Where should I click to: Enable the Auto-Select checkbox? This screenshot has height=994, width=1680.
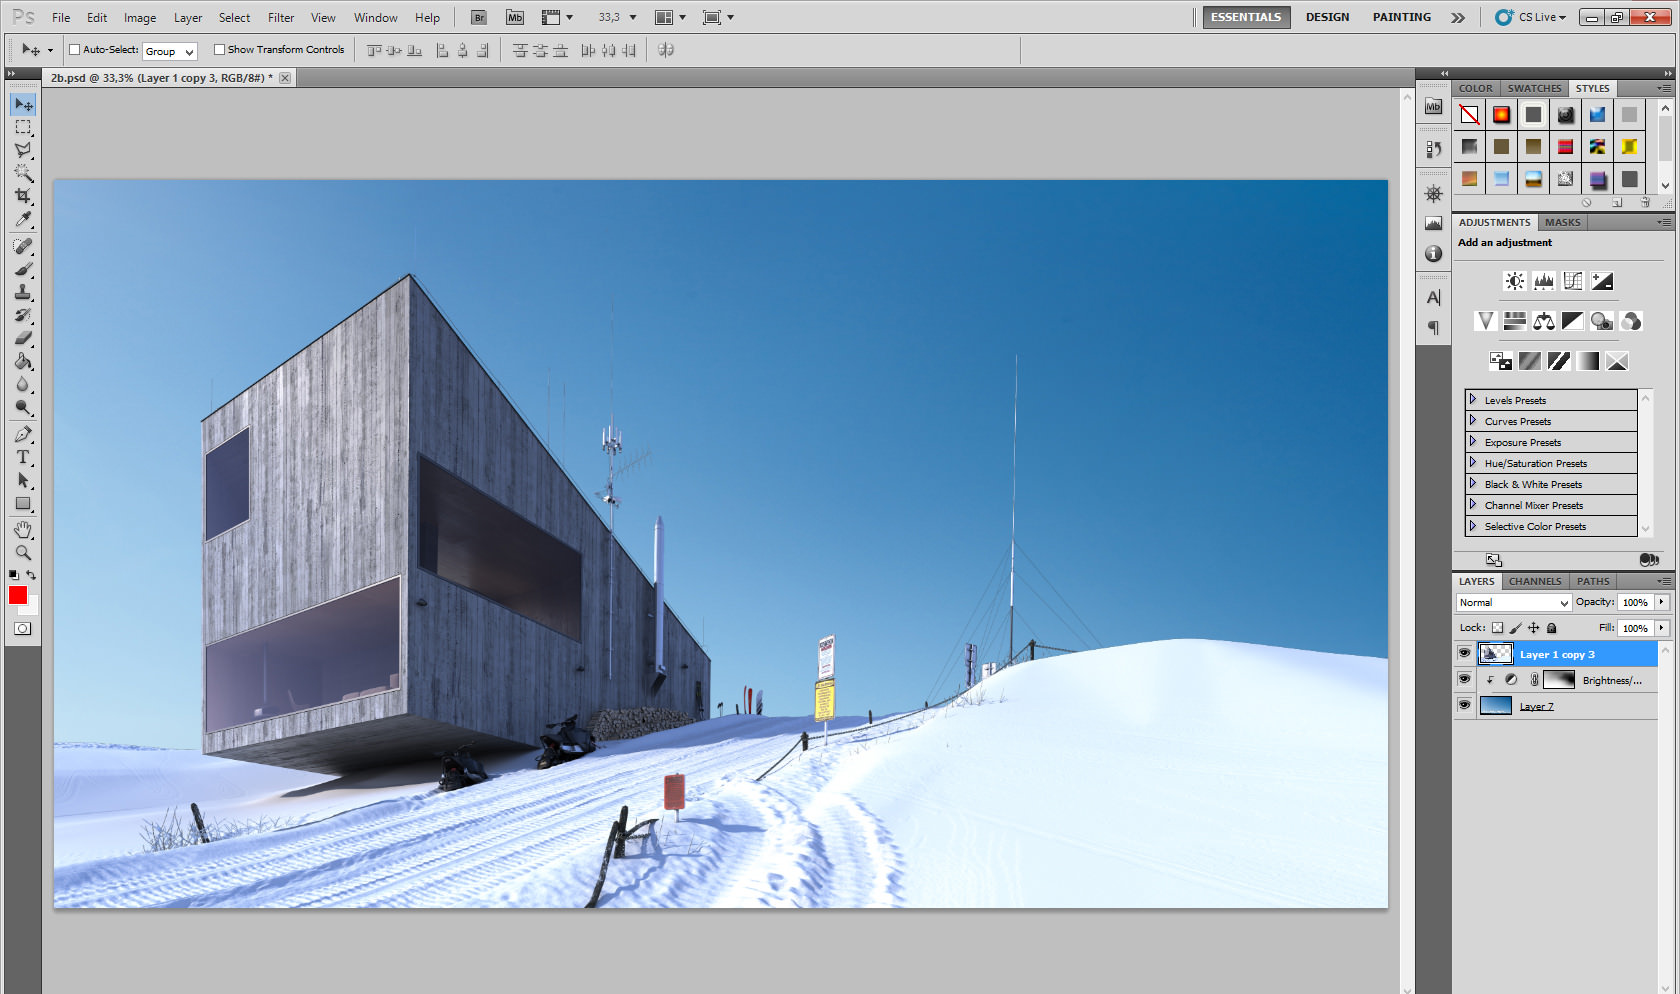click(x=74, y=50)
